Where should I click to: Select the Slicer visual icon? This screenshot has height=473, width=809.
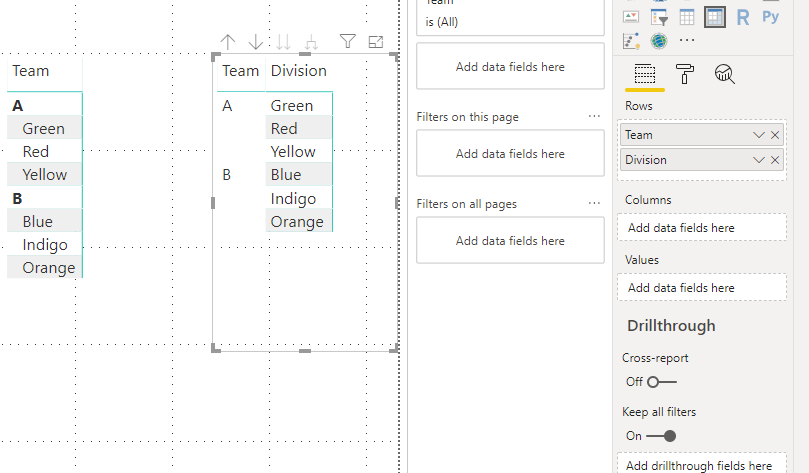click(659, 18)
